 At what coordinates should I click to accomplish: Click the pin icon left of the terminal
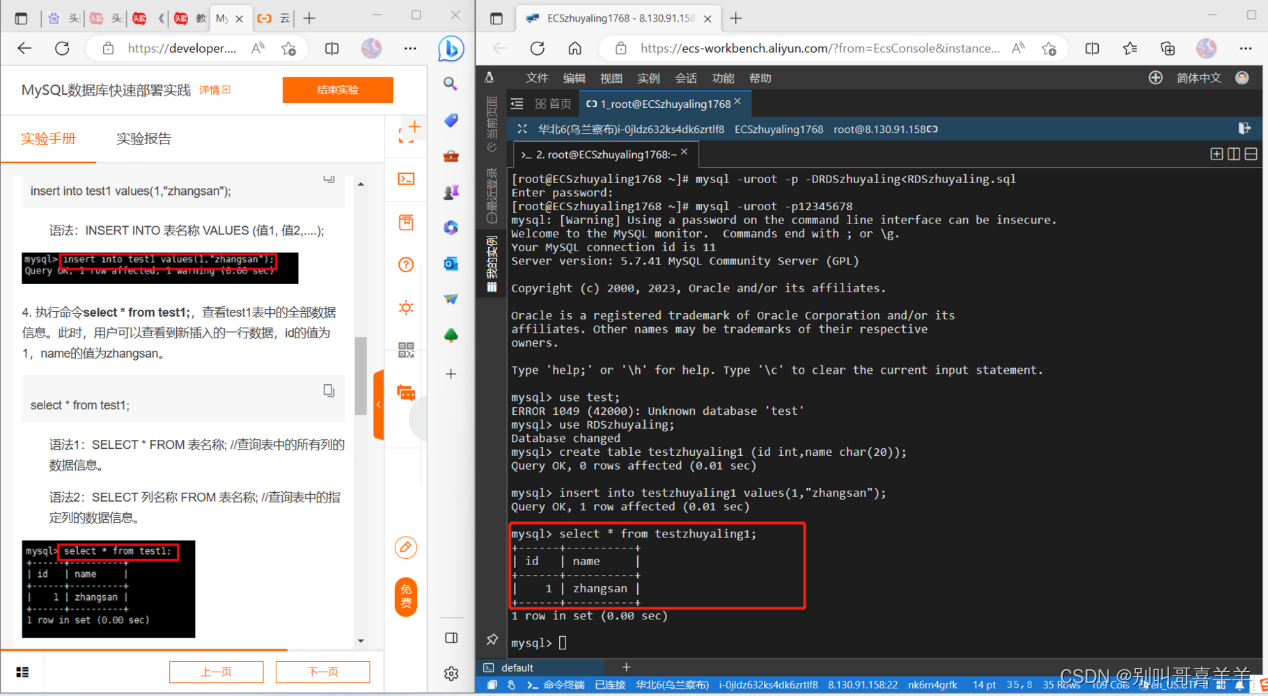491,640
